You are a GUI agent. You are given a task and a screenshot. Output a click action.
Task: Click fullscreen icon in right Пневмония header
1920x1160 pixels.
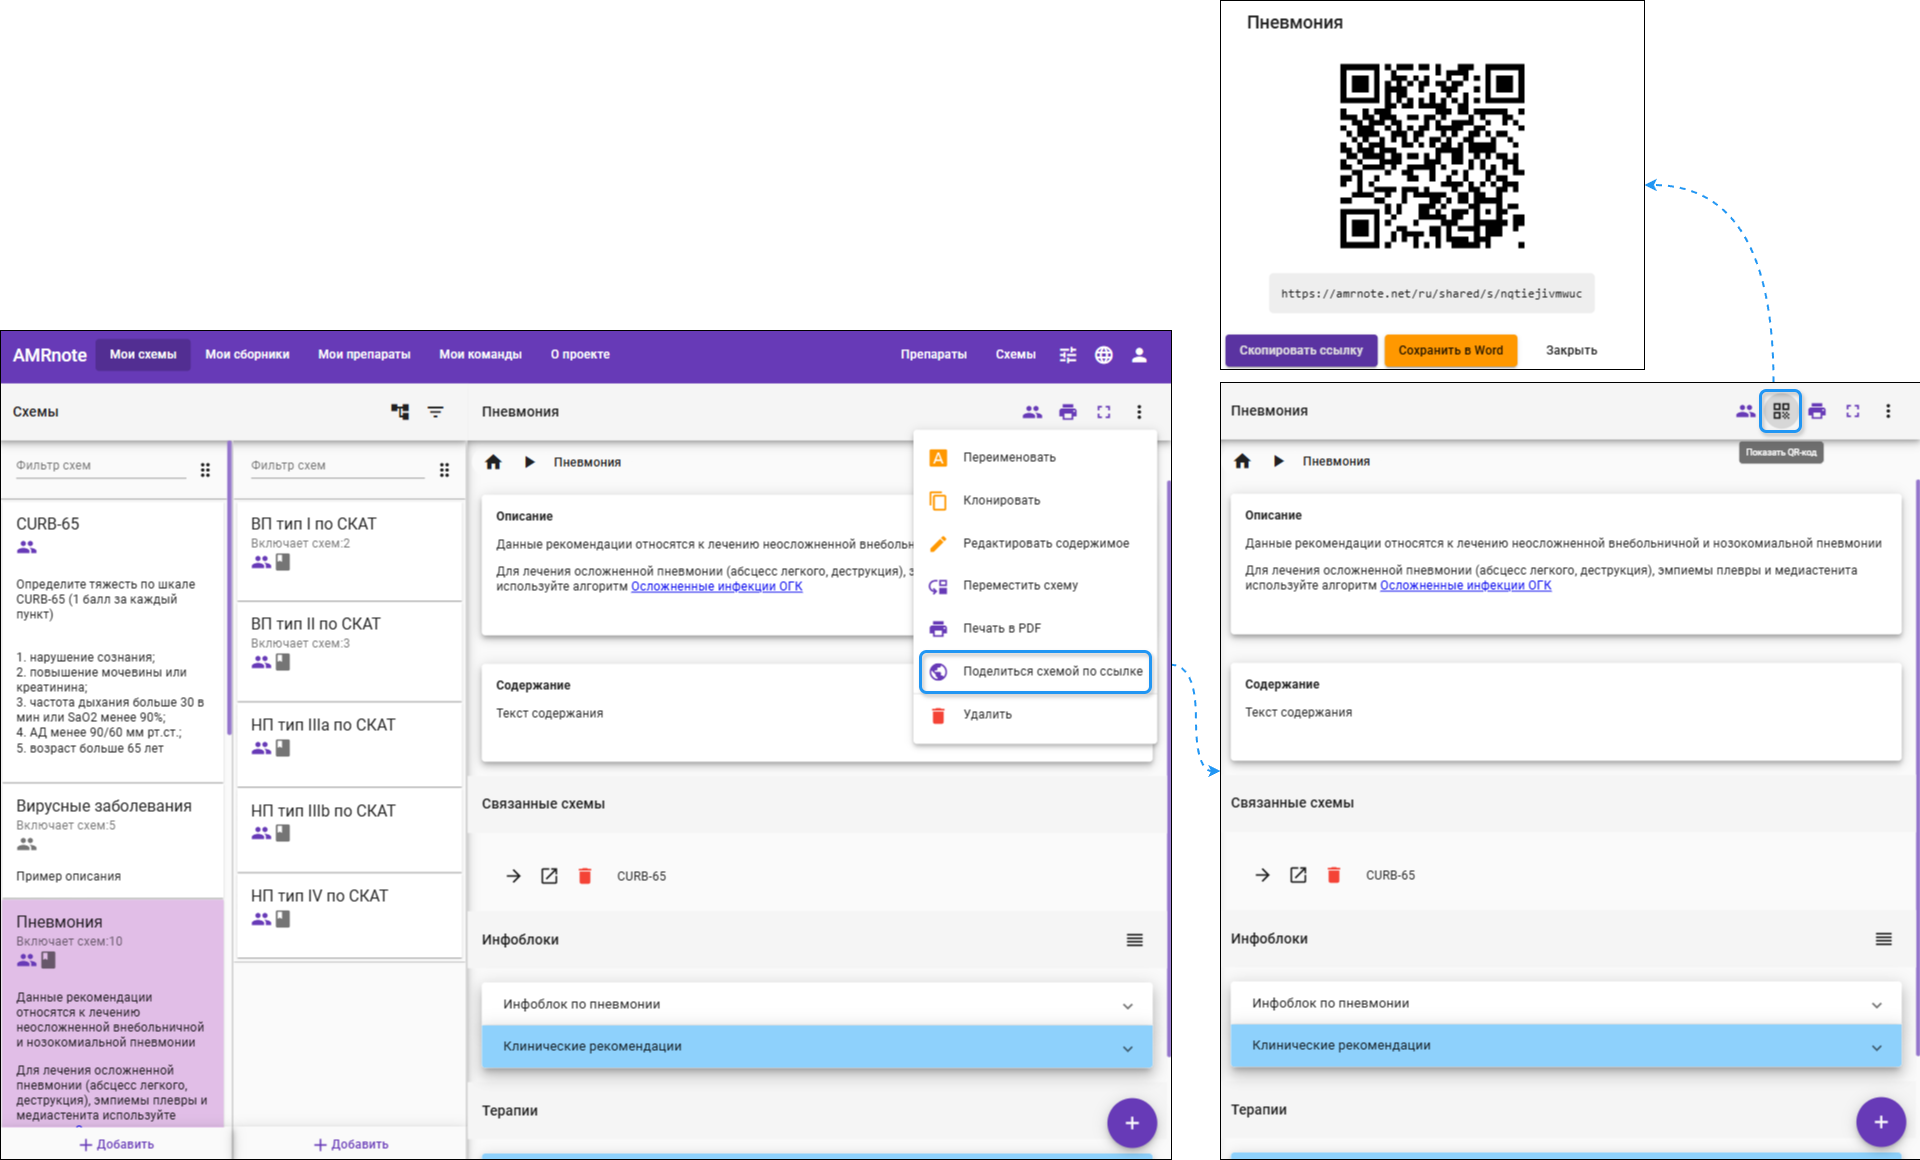(1853, 410)
